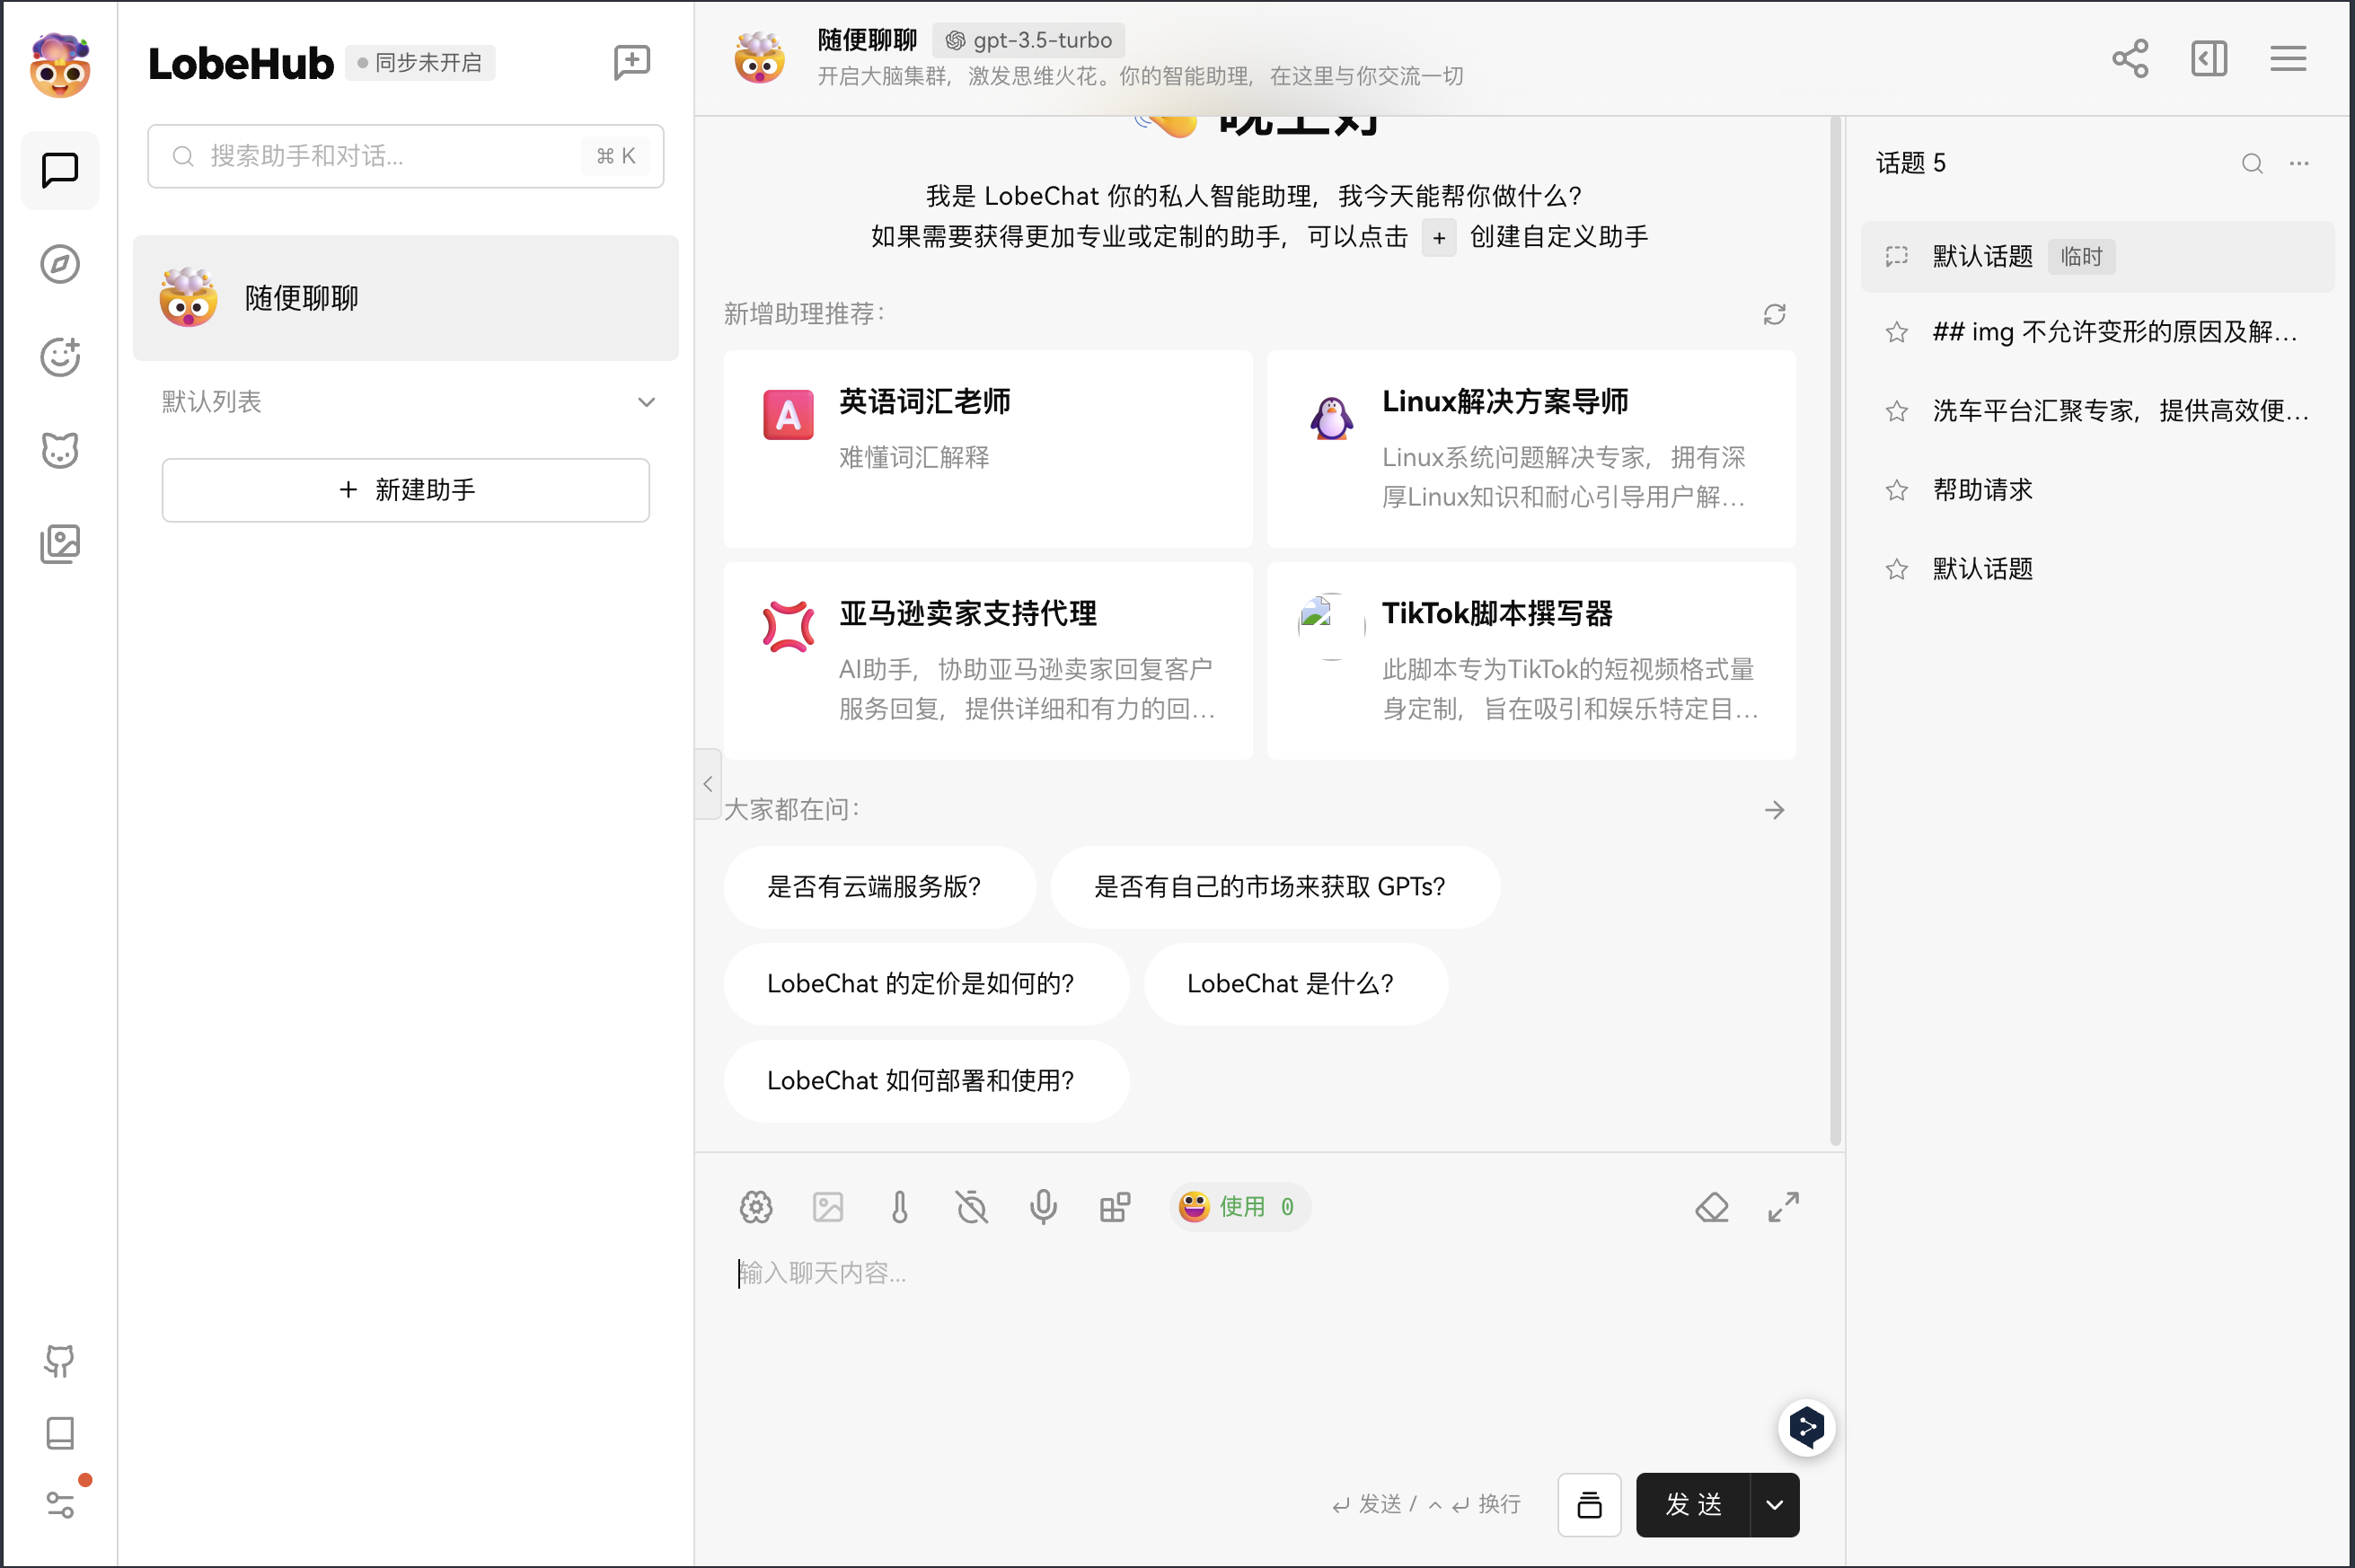Open topic panel more options ellipsis
The image size is (2355, 1568).
(2299, 163)
